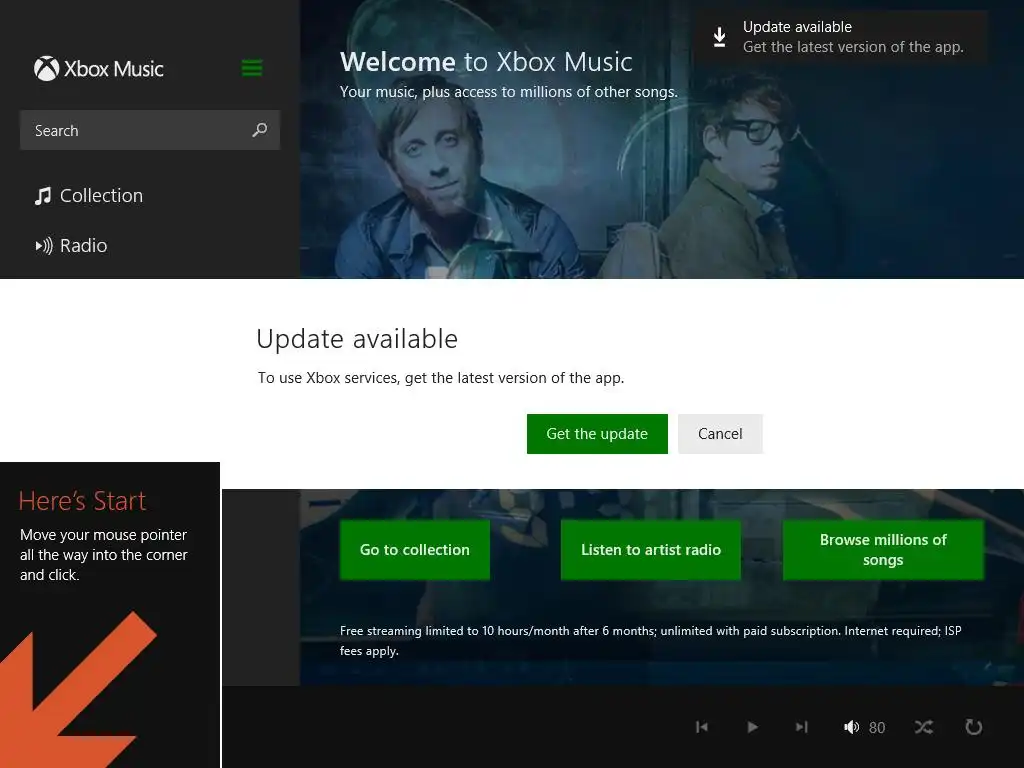Screen dimensions: 1024x768
Task: Click Go to collection button
Action: point(415,550)
